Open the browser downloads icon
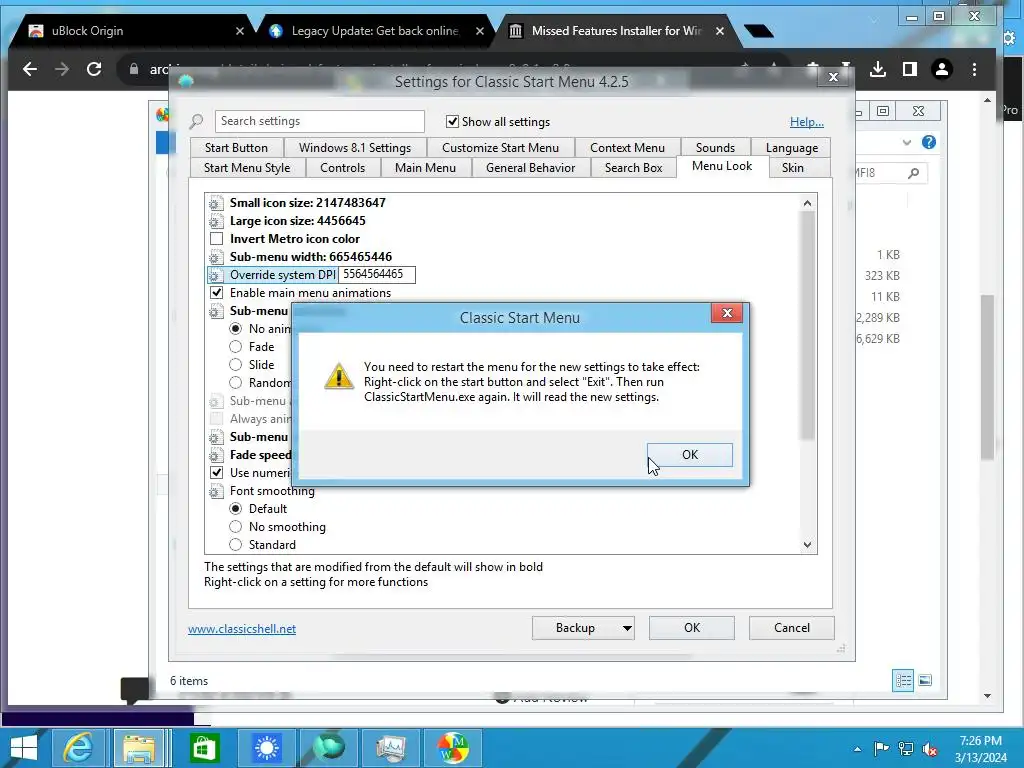 tap(878, 69)
